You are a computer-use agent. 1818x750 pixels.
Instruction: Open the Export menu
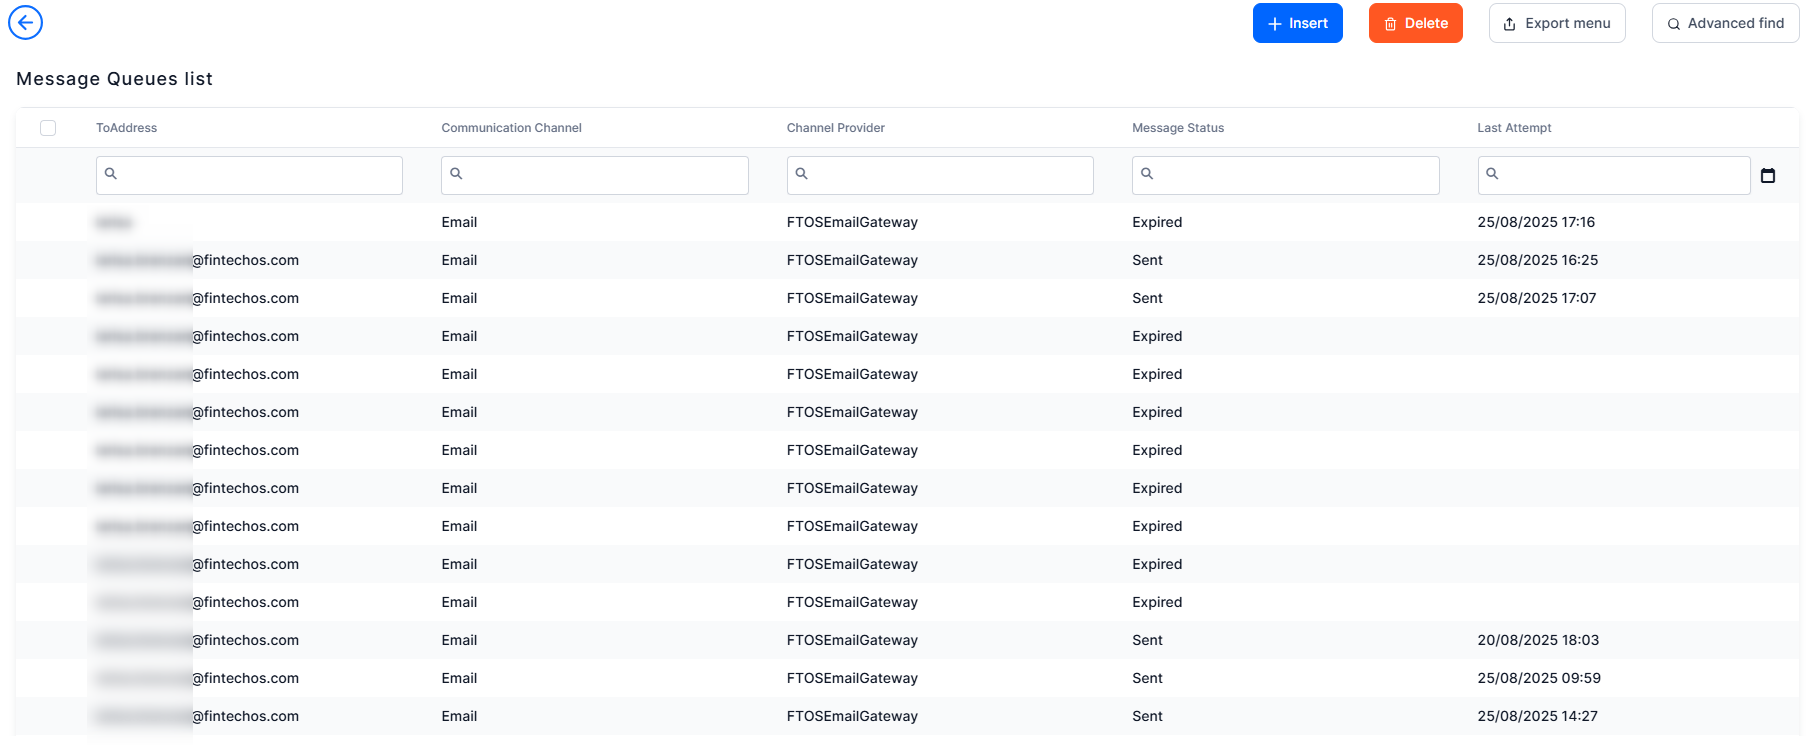[x=1557, y=23]
